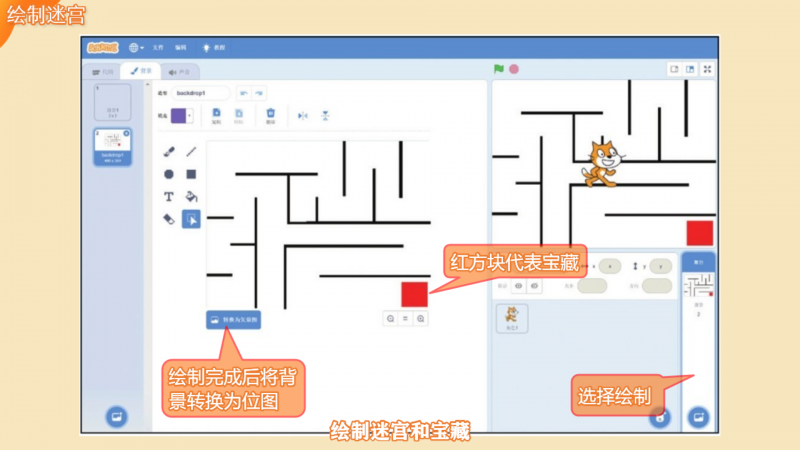
Task: Click the sprite size field
Action: (x=592, y=286)
